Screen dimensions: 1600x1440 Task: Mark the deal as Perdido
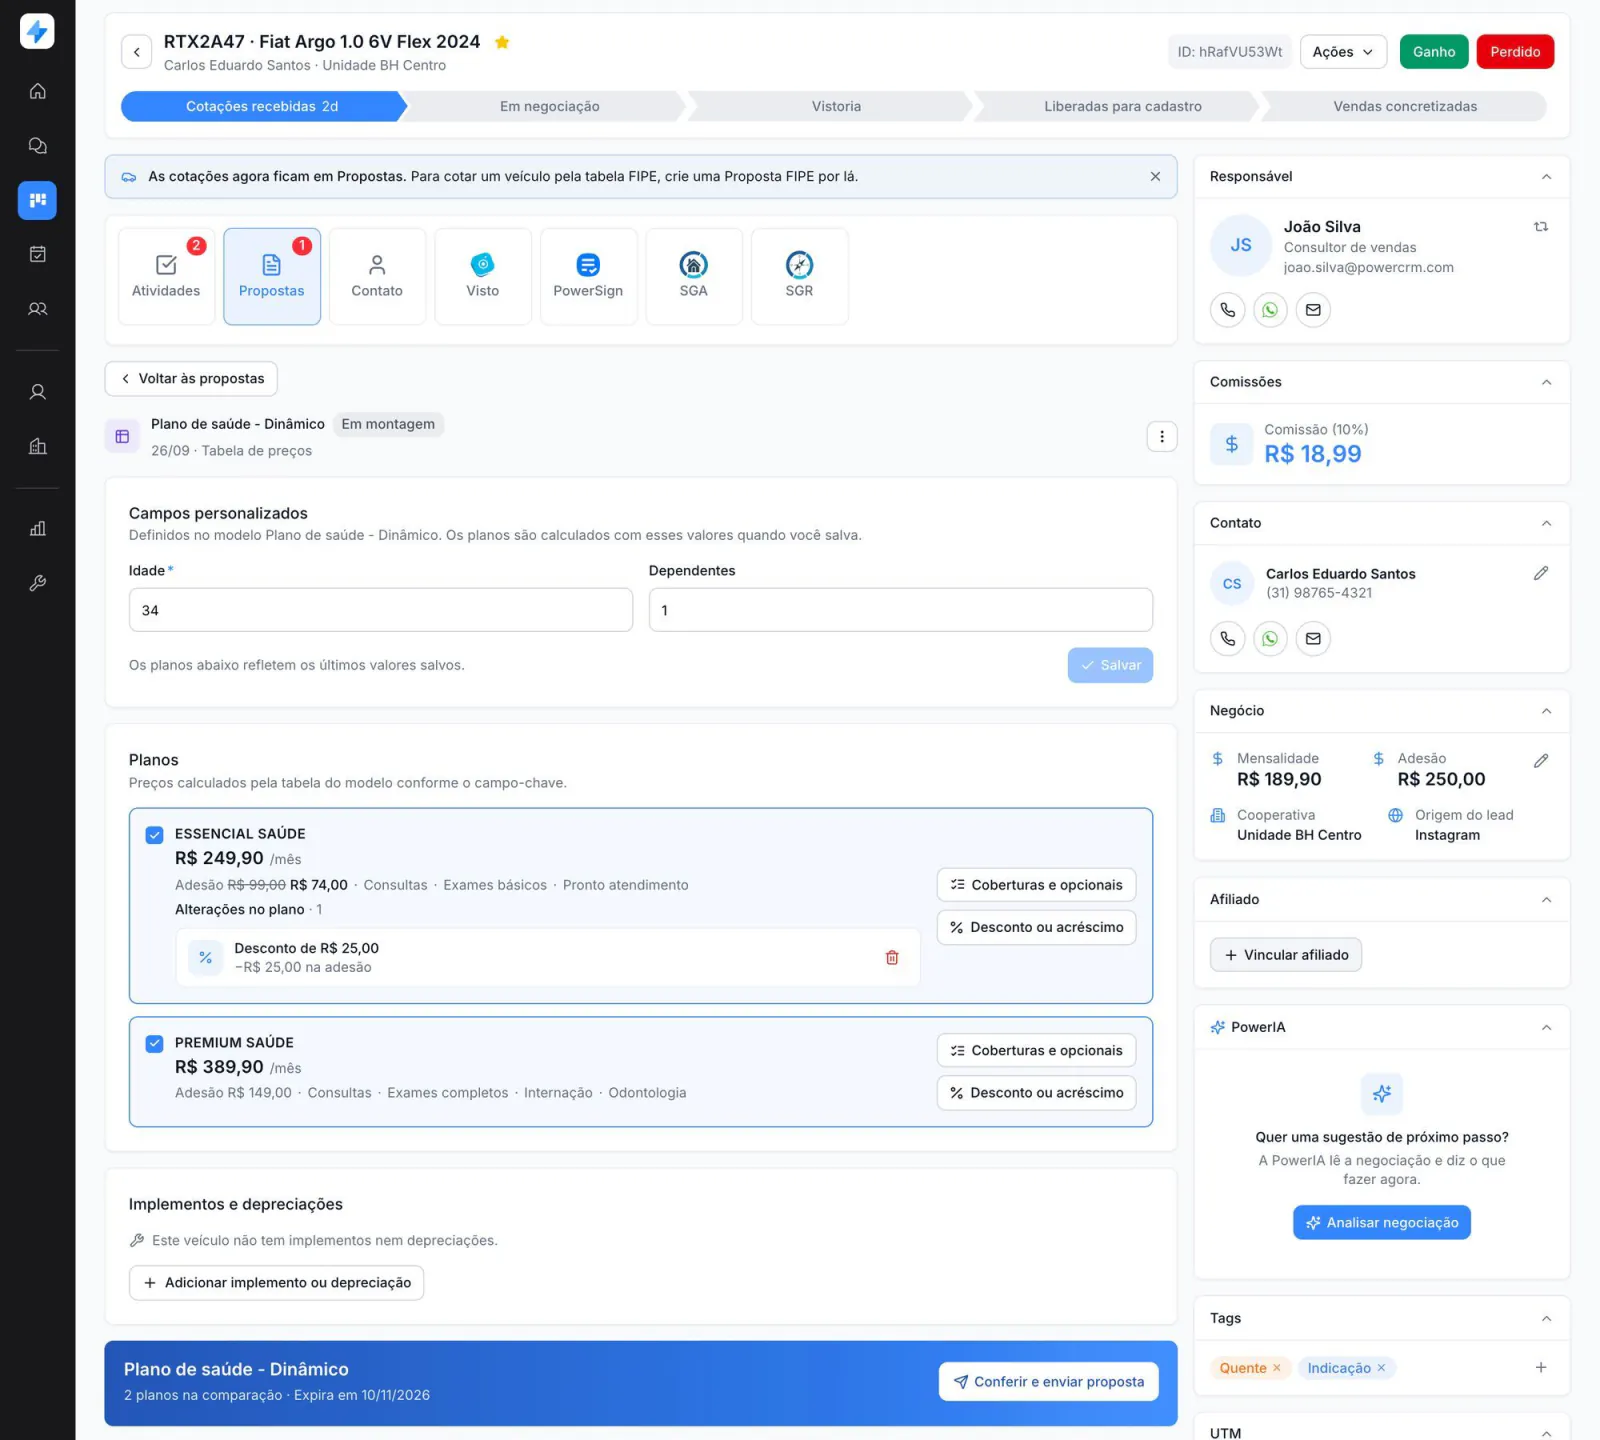pyautogui.click(x=1515, y=52)
